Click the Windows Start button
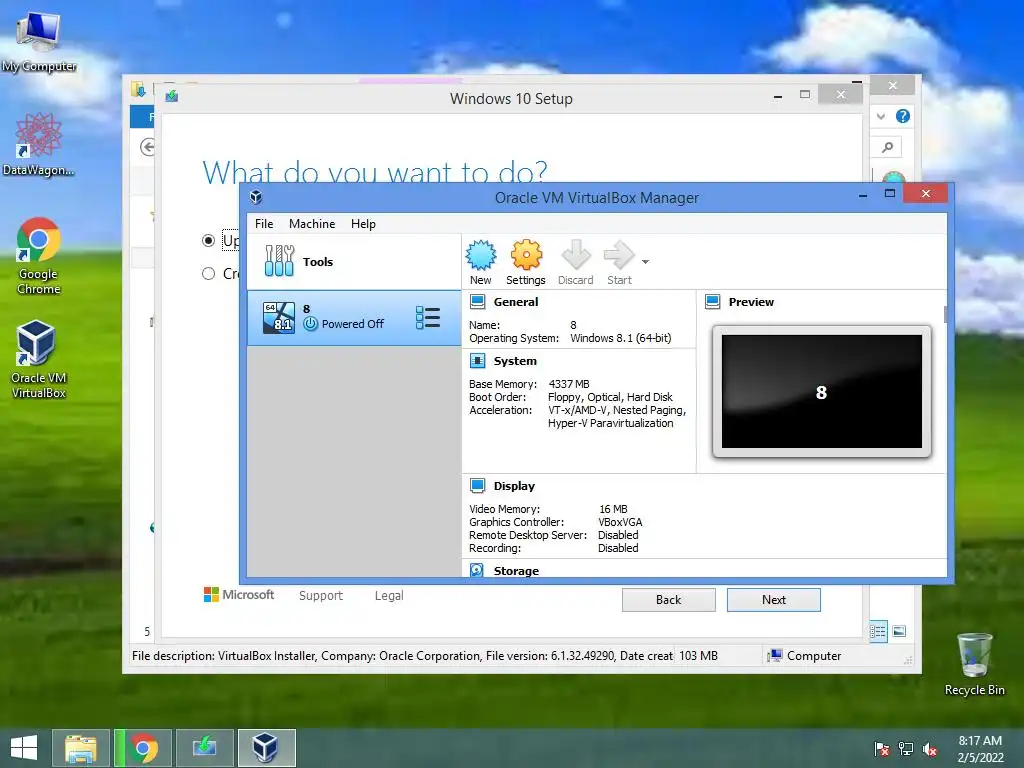The image size is (1024, 768). pos(24,748)
